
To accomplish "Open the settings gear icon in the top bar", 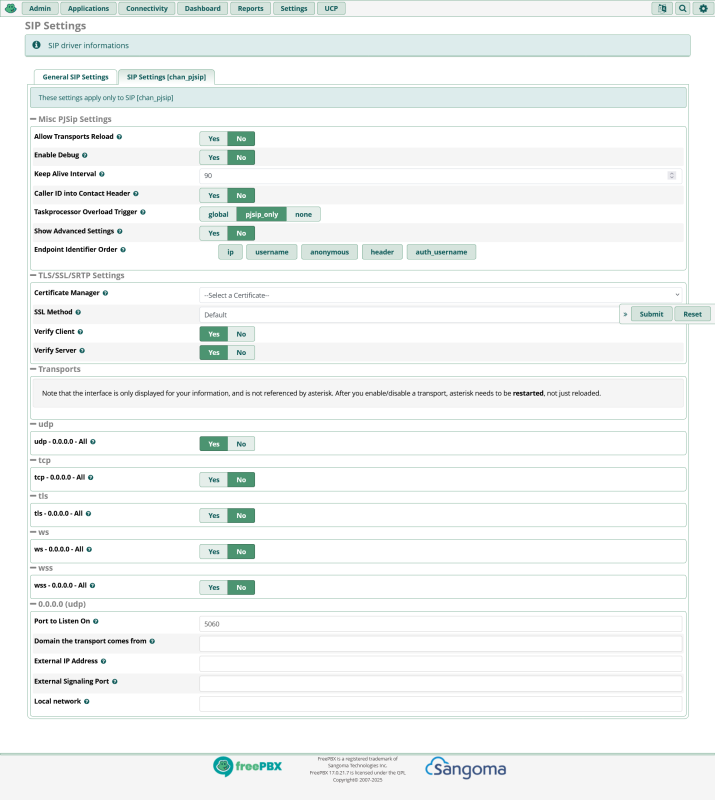I will [702, 8].
